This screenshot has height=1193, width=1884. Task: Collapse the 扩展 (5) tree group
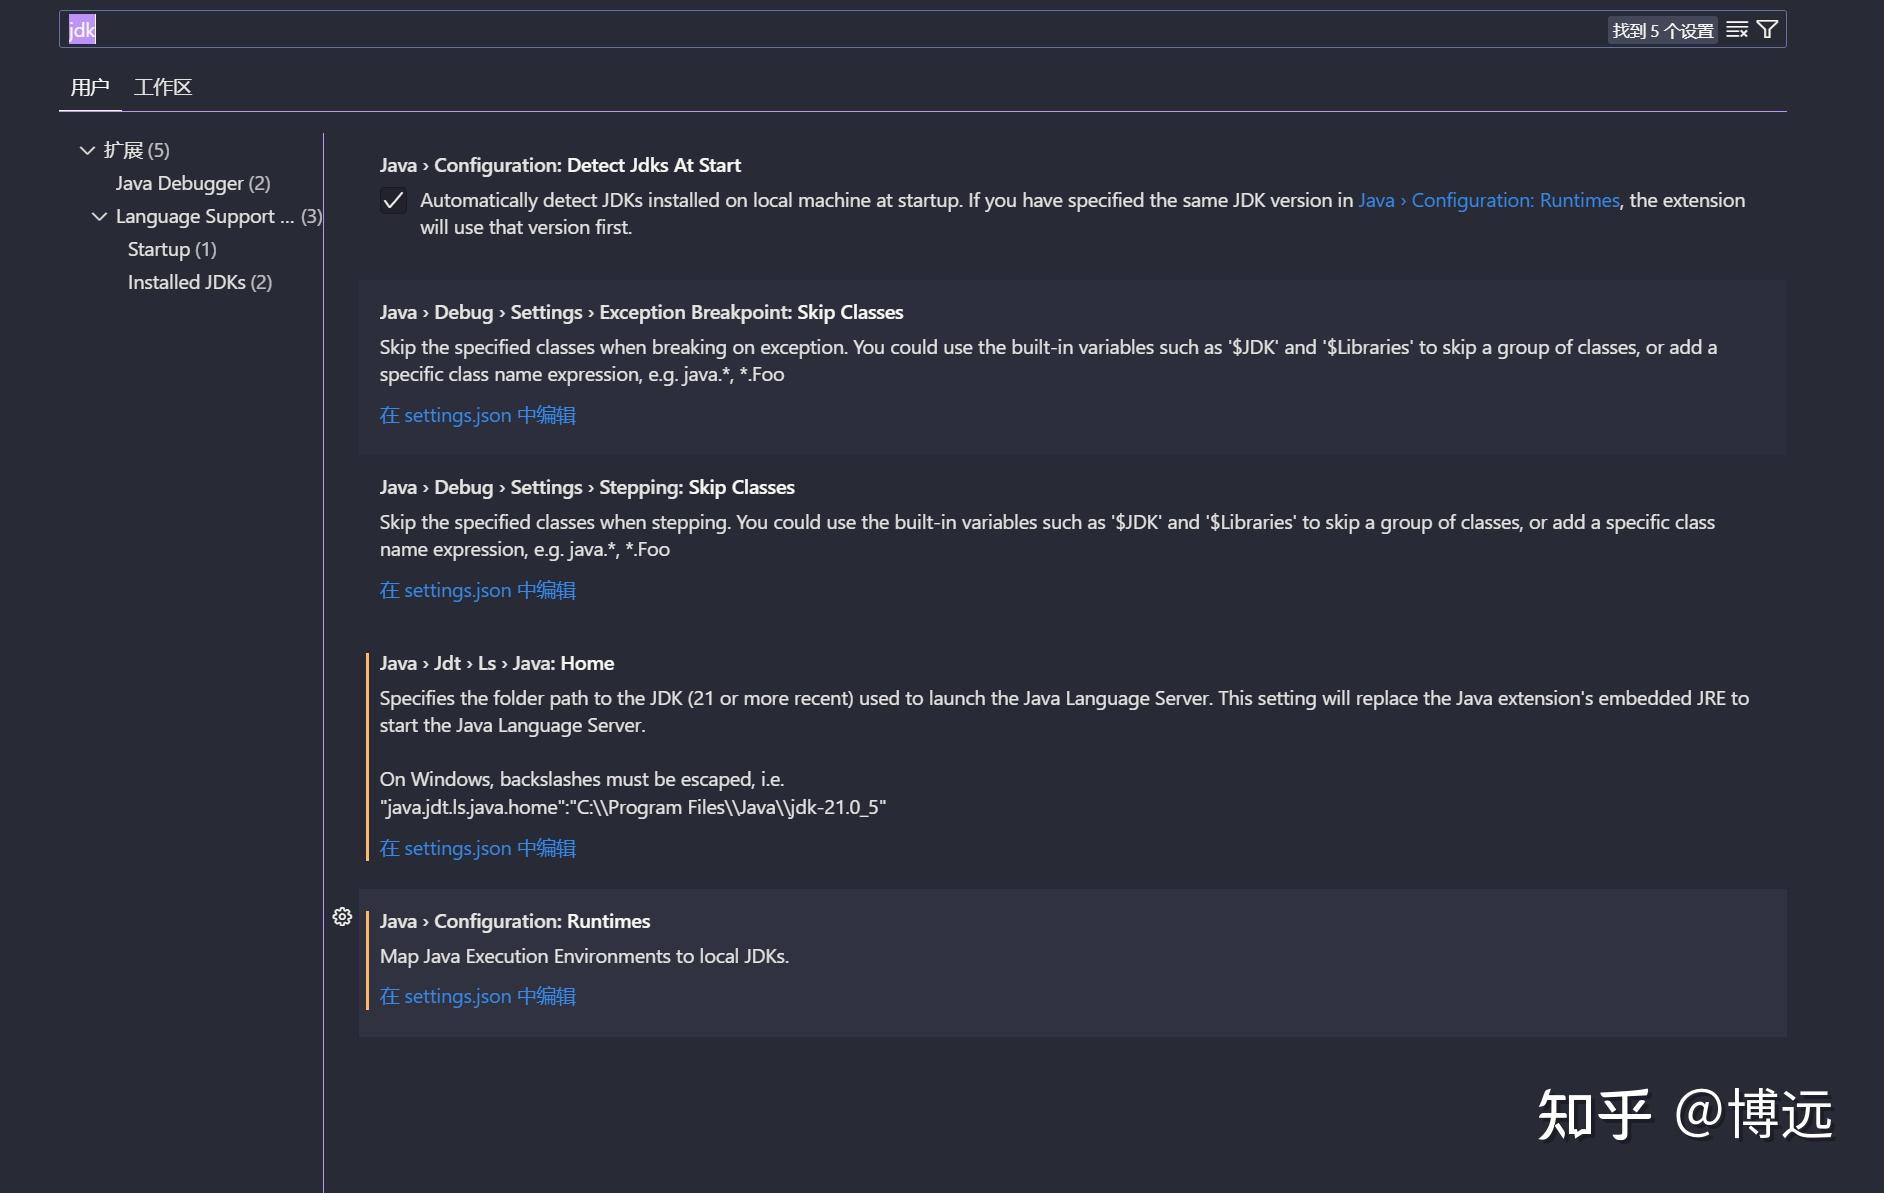pyautogui.click(x=87, y=150)
